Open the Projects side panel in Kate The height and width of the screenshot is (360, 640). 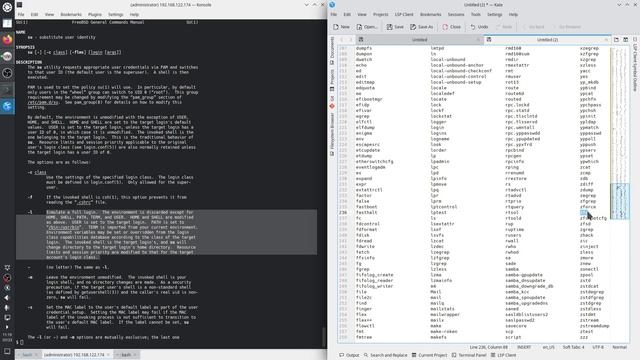click(x=332, y=80)
